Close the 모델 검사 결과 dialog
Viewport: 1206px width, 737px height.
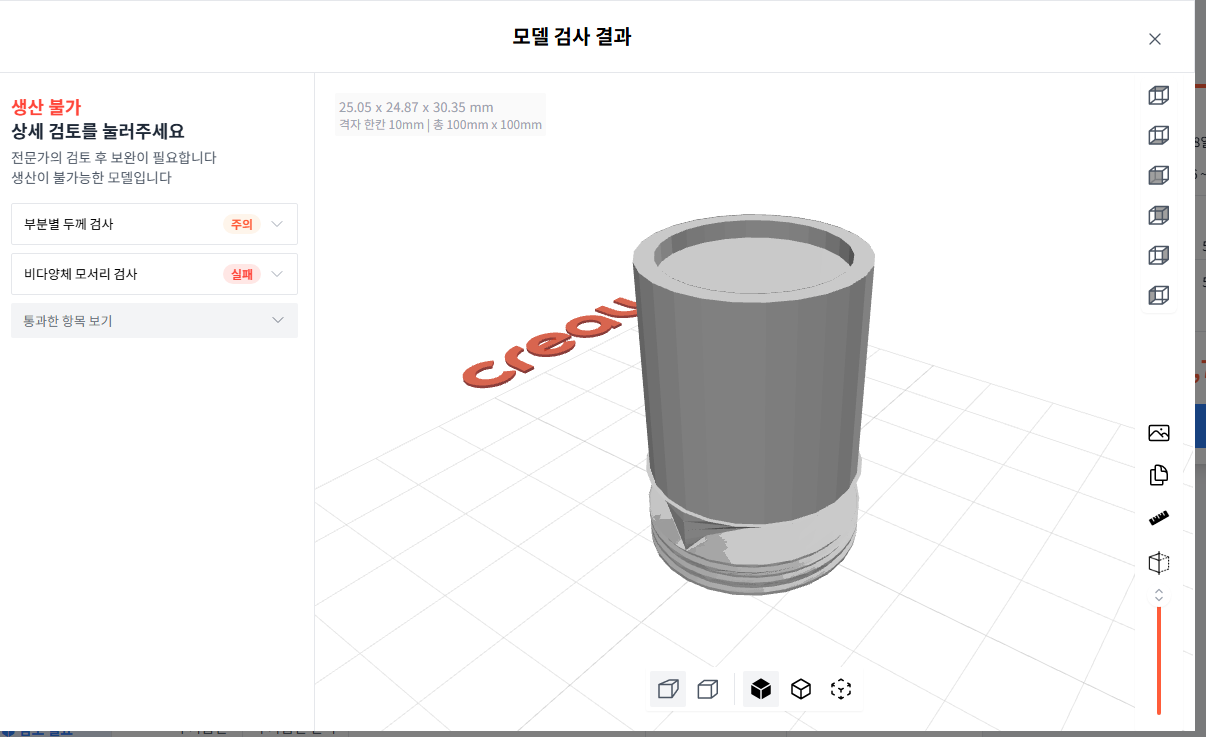(x=1155, y=39)
